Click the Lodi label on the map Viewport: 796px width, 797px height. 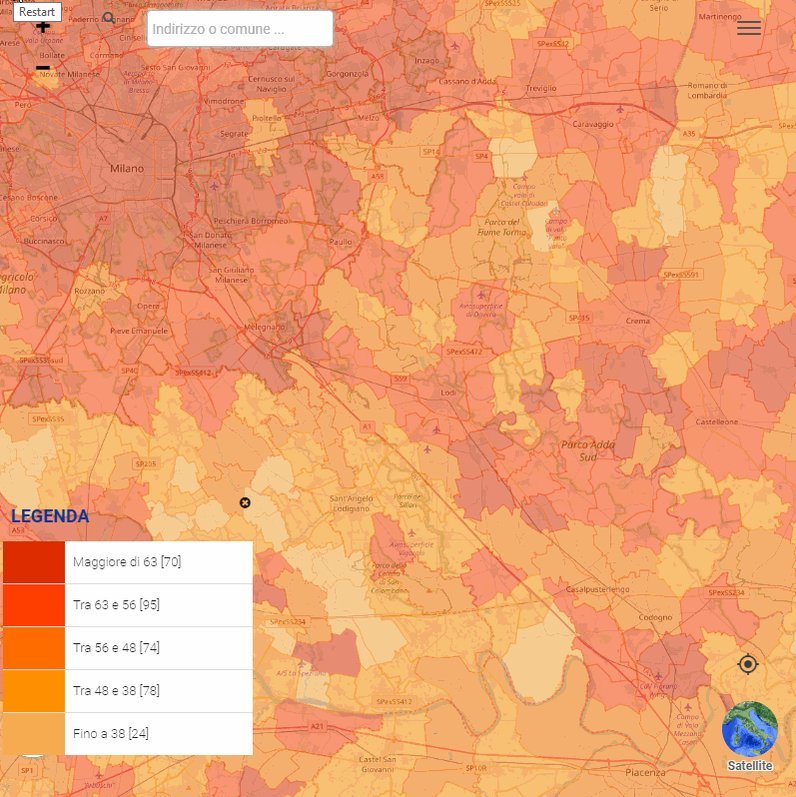point(448,393)
